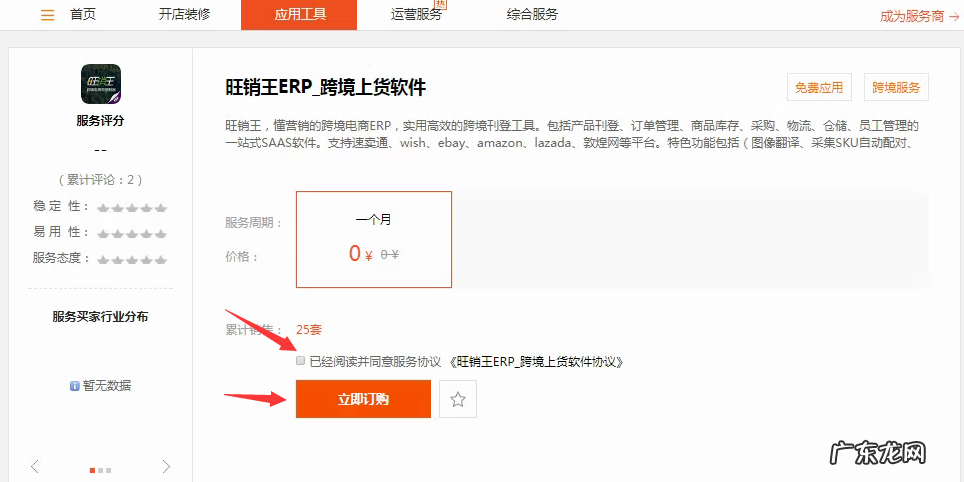Select the 应用工具 tab
Image resolution: width=964 pixels, height=482 pixels.
[x=299, y=15]
